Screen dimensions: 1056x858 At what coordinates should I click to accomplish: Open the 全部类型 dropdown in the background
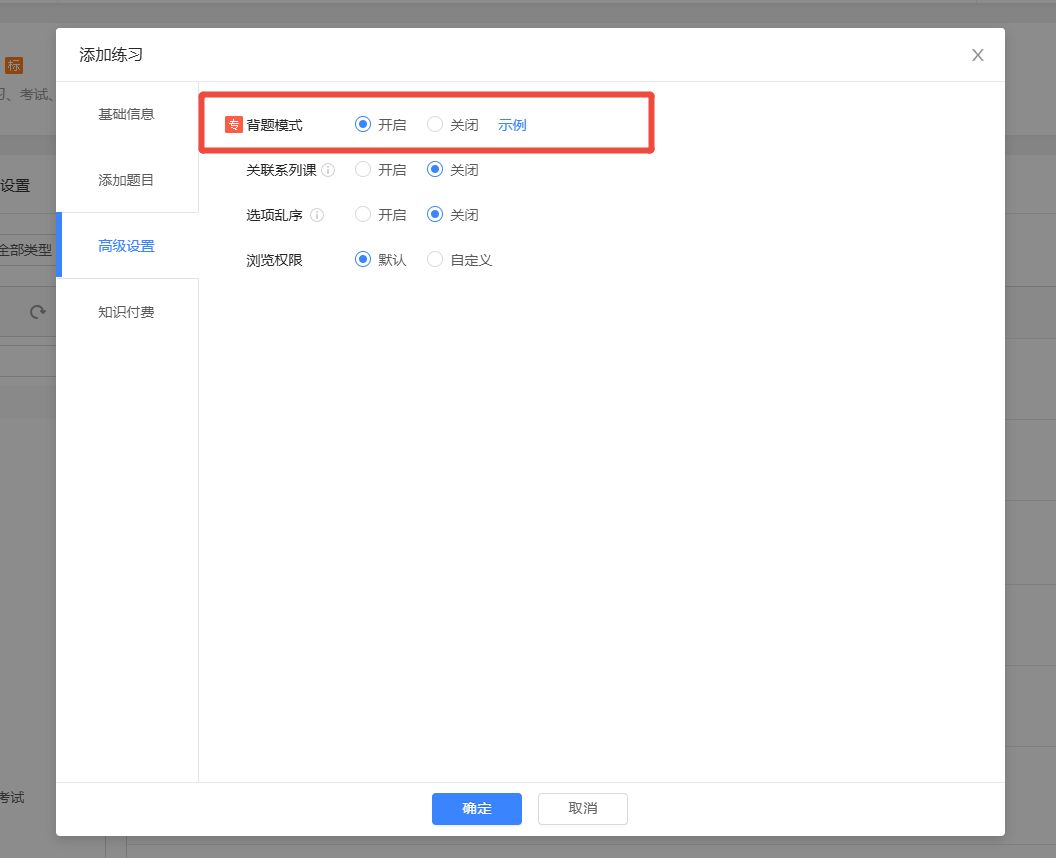(26, 250)
